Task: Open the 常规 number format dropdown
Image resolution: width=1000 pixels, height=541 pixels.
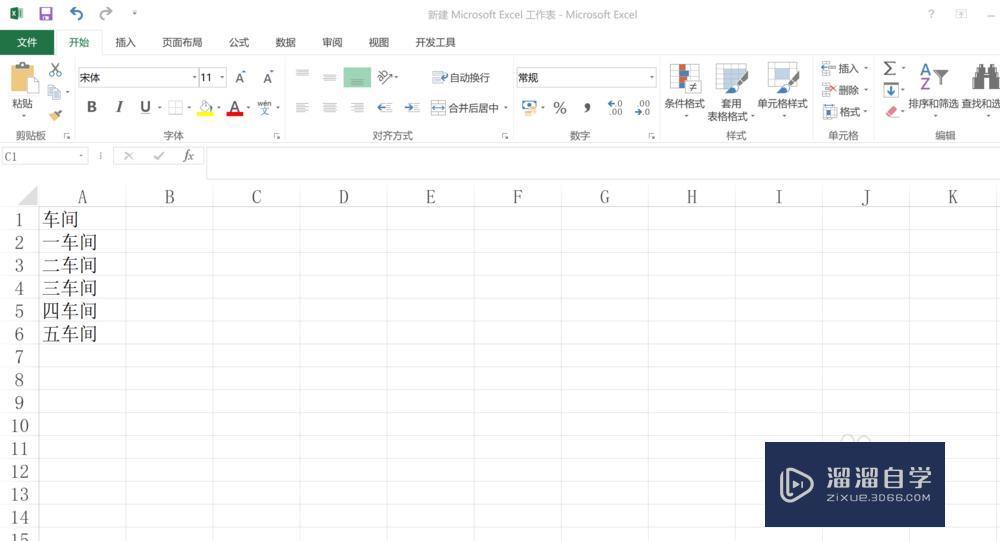Action: pos(652,77)
